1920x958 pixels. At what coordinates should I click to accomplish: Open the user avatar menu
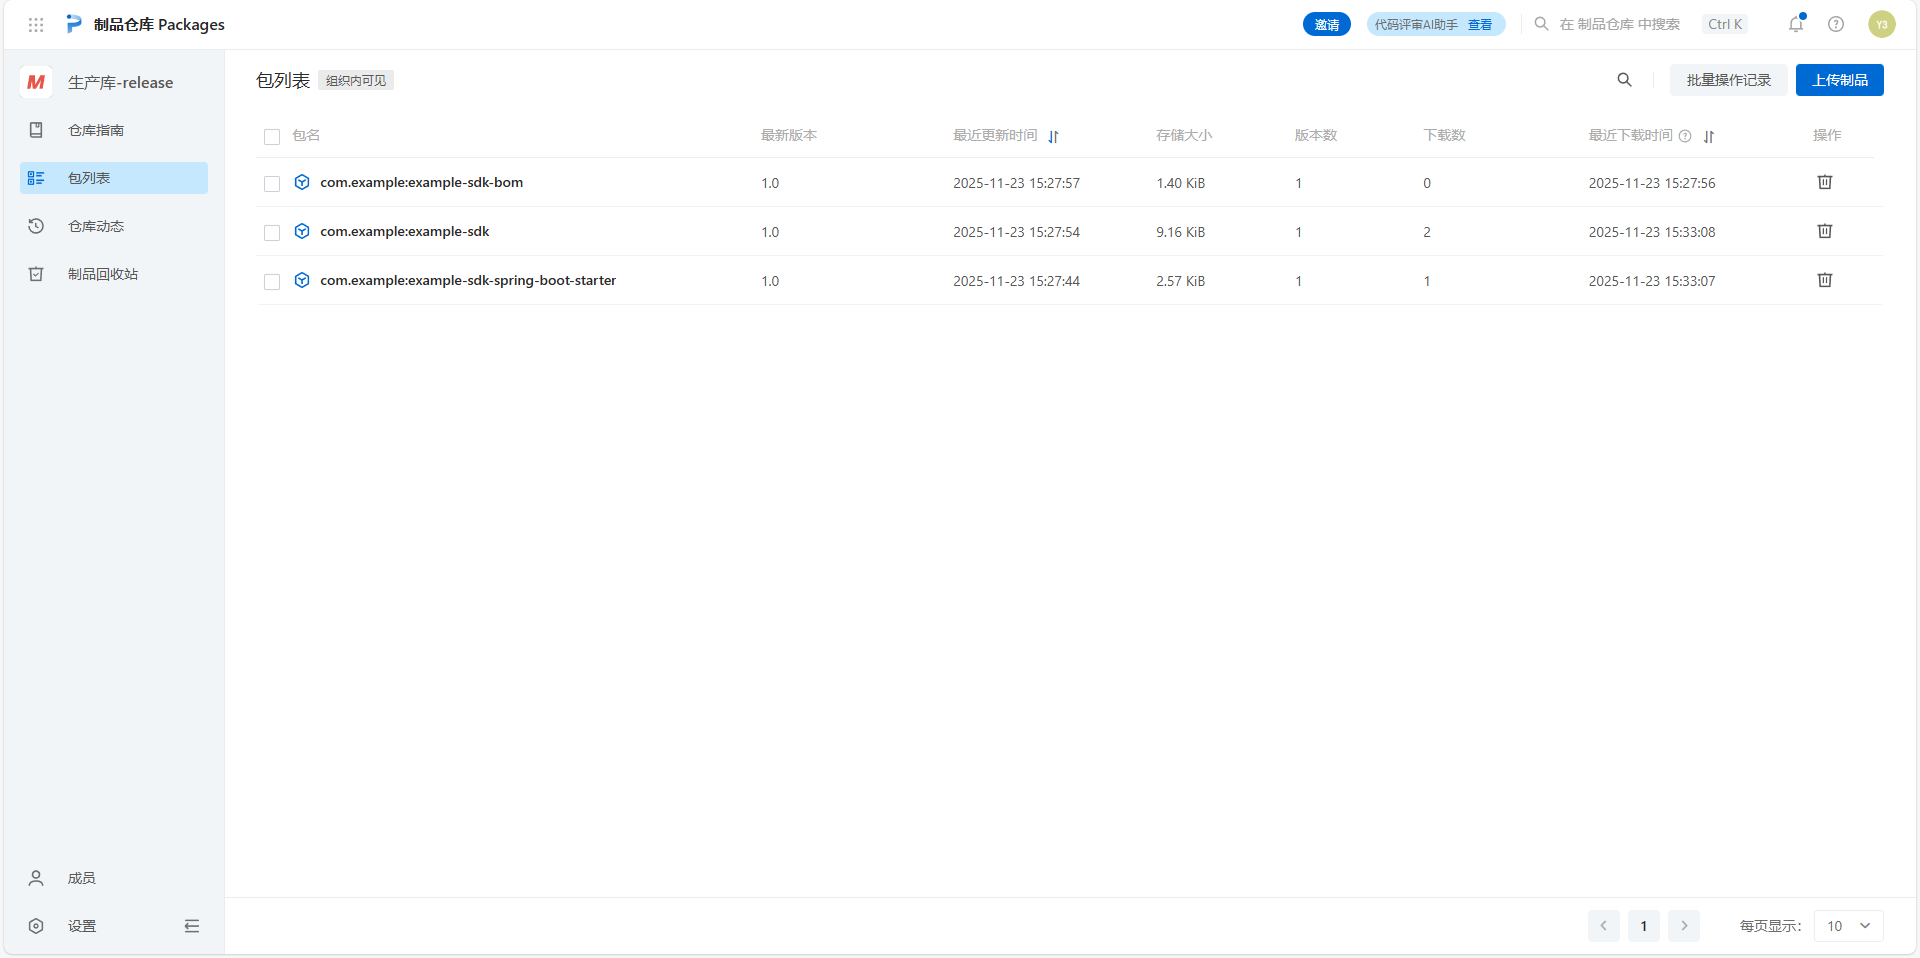[x=1882, y=24]
